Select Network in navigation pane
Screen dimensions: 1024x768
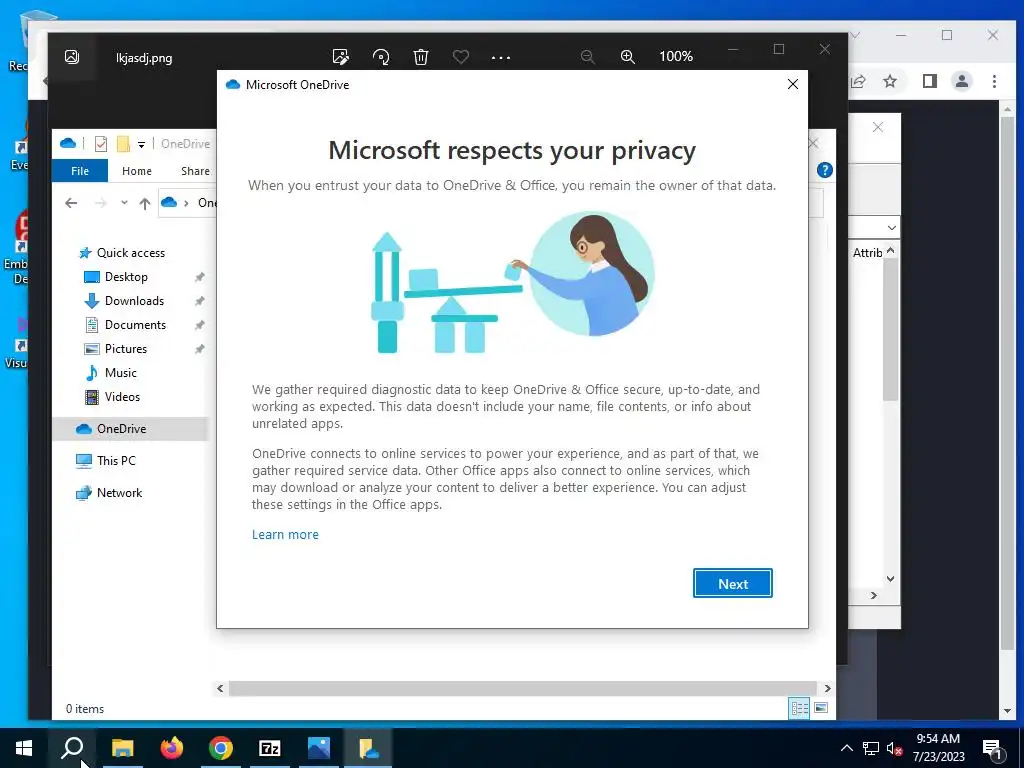pos(120,493)
